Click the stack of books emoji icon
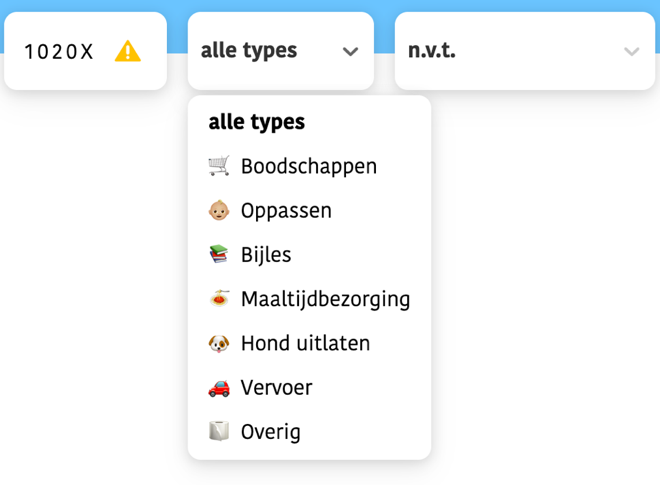The image size is (660, 485). [x=219, y=254]
